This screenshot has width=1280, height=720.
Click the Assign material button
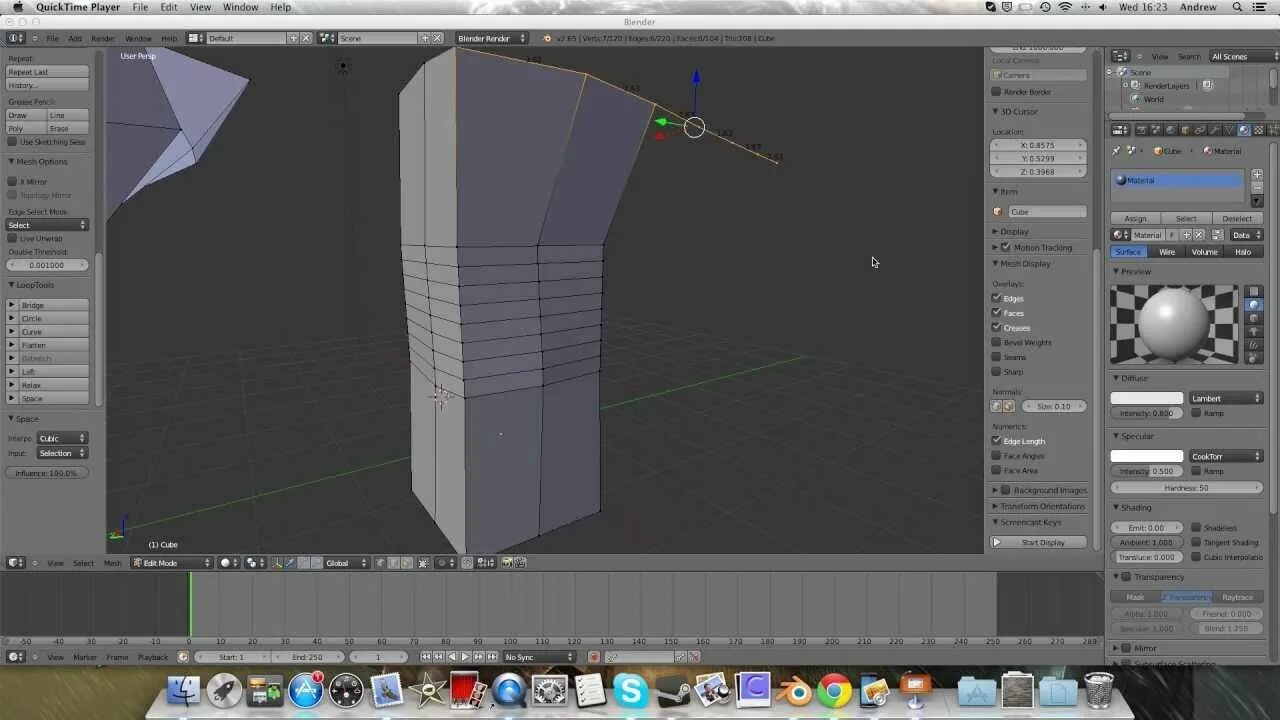click(1135, 218)
